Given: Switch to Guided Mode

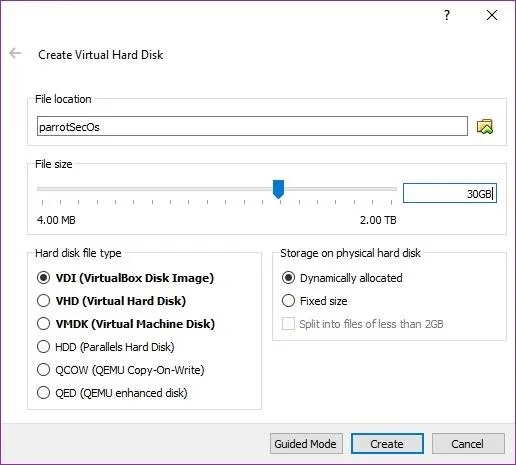Looking at the screenshot, I should coord(306,444).
